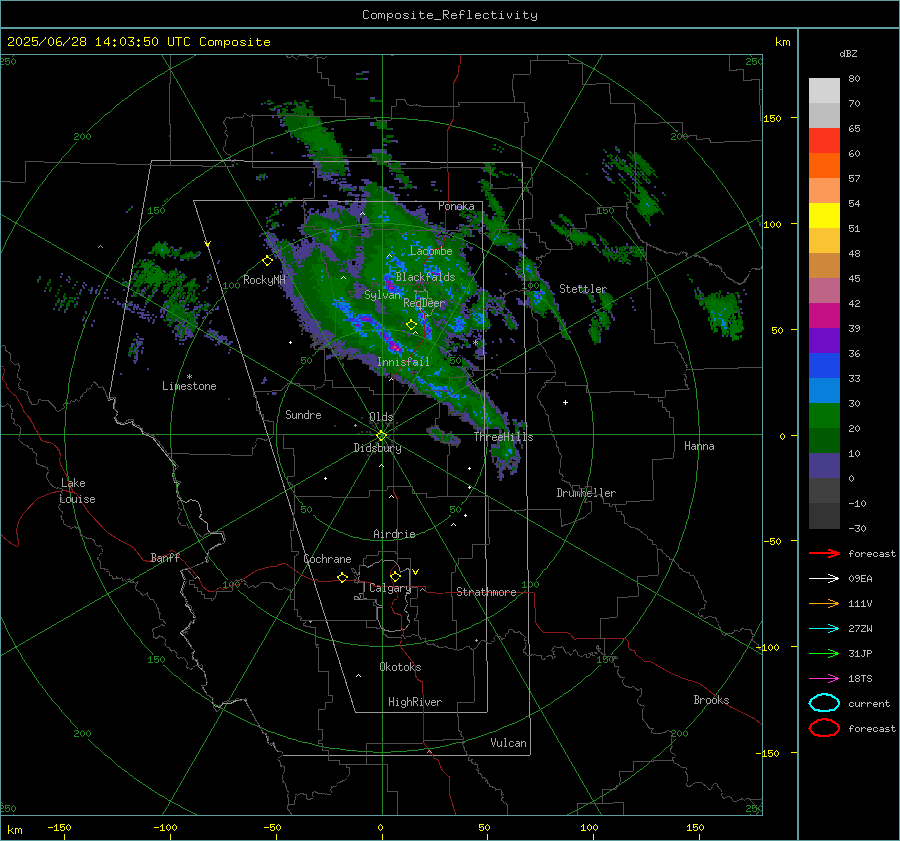Click the yellow diamond marker beside RockyMH
Viewport: 900px width, 841px height.
[267, 261]
